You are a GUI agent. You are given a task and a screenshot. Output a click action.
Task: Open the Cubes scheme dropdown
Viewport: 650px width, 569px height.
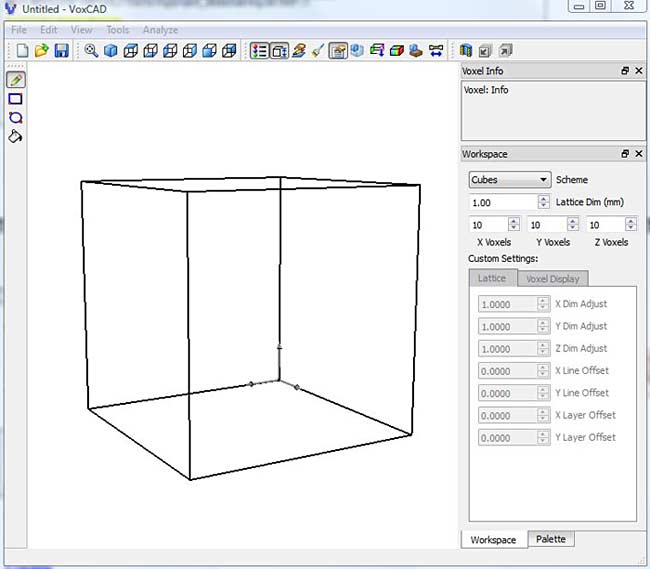pyautogui.click(x=509, y=180)
